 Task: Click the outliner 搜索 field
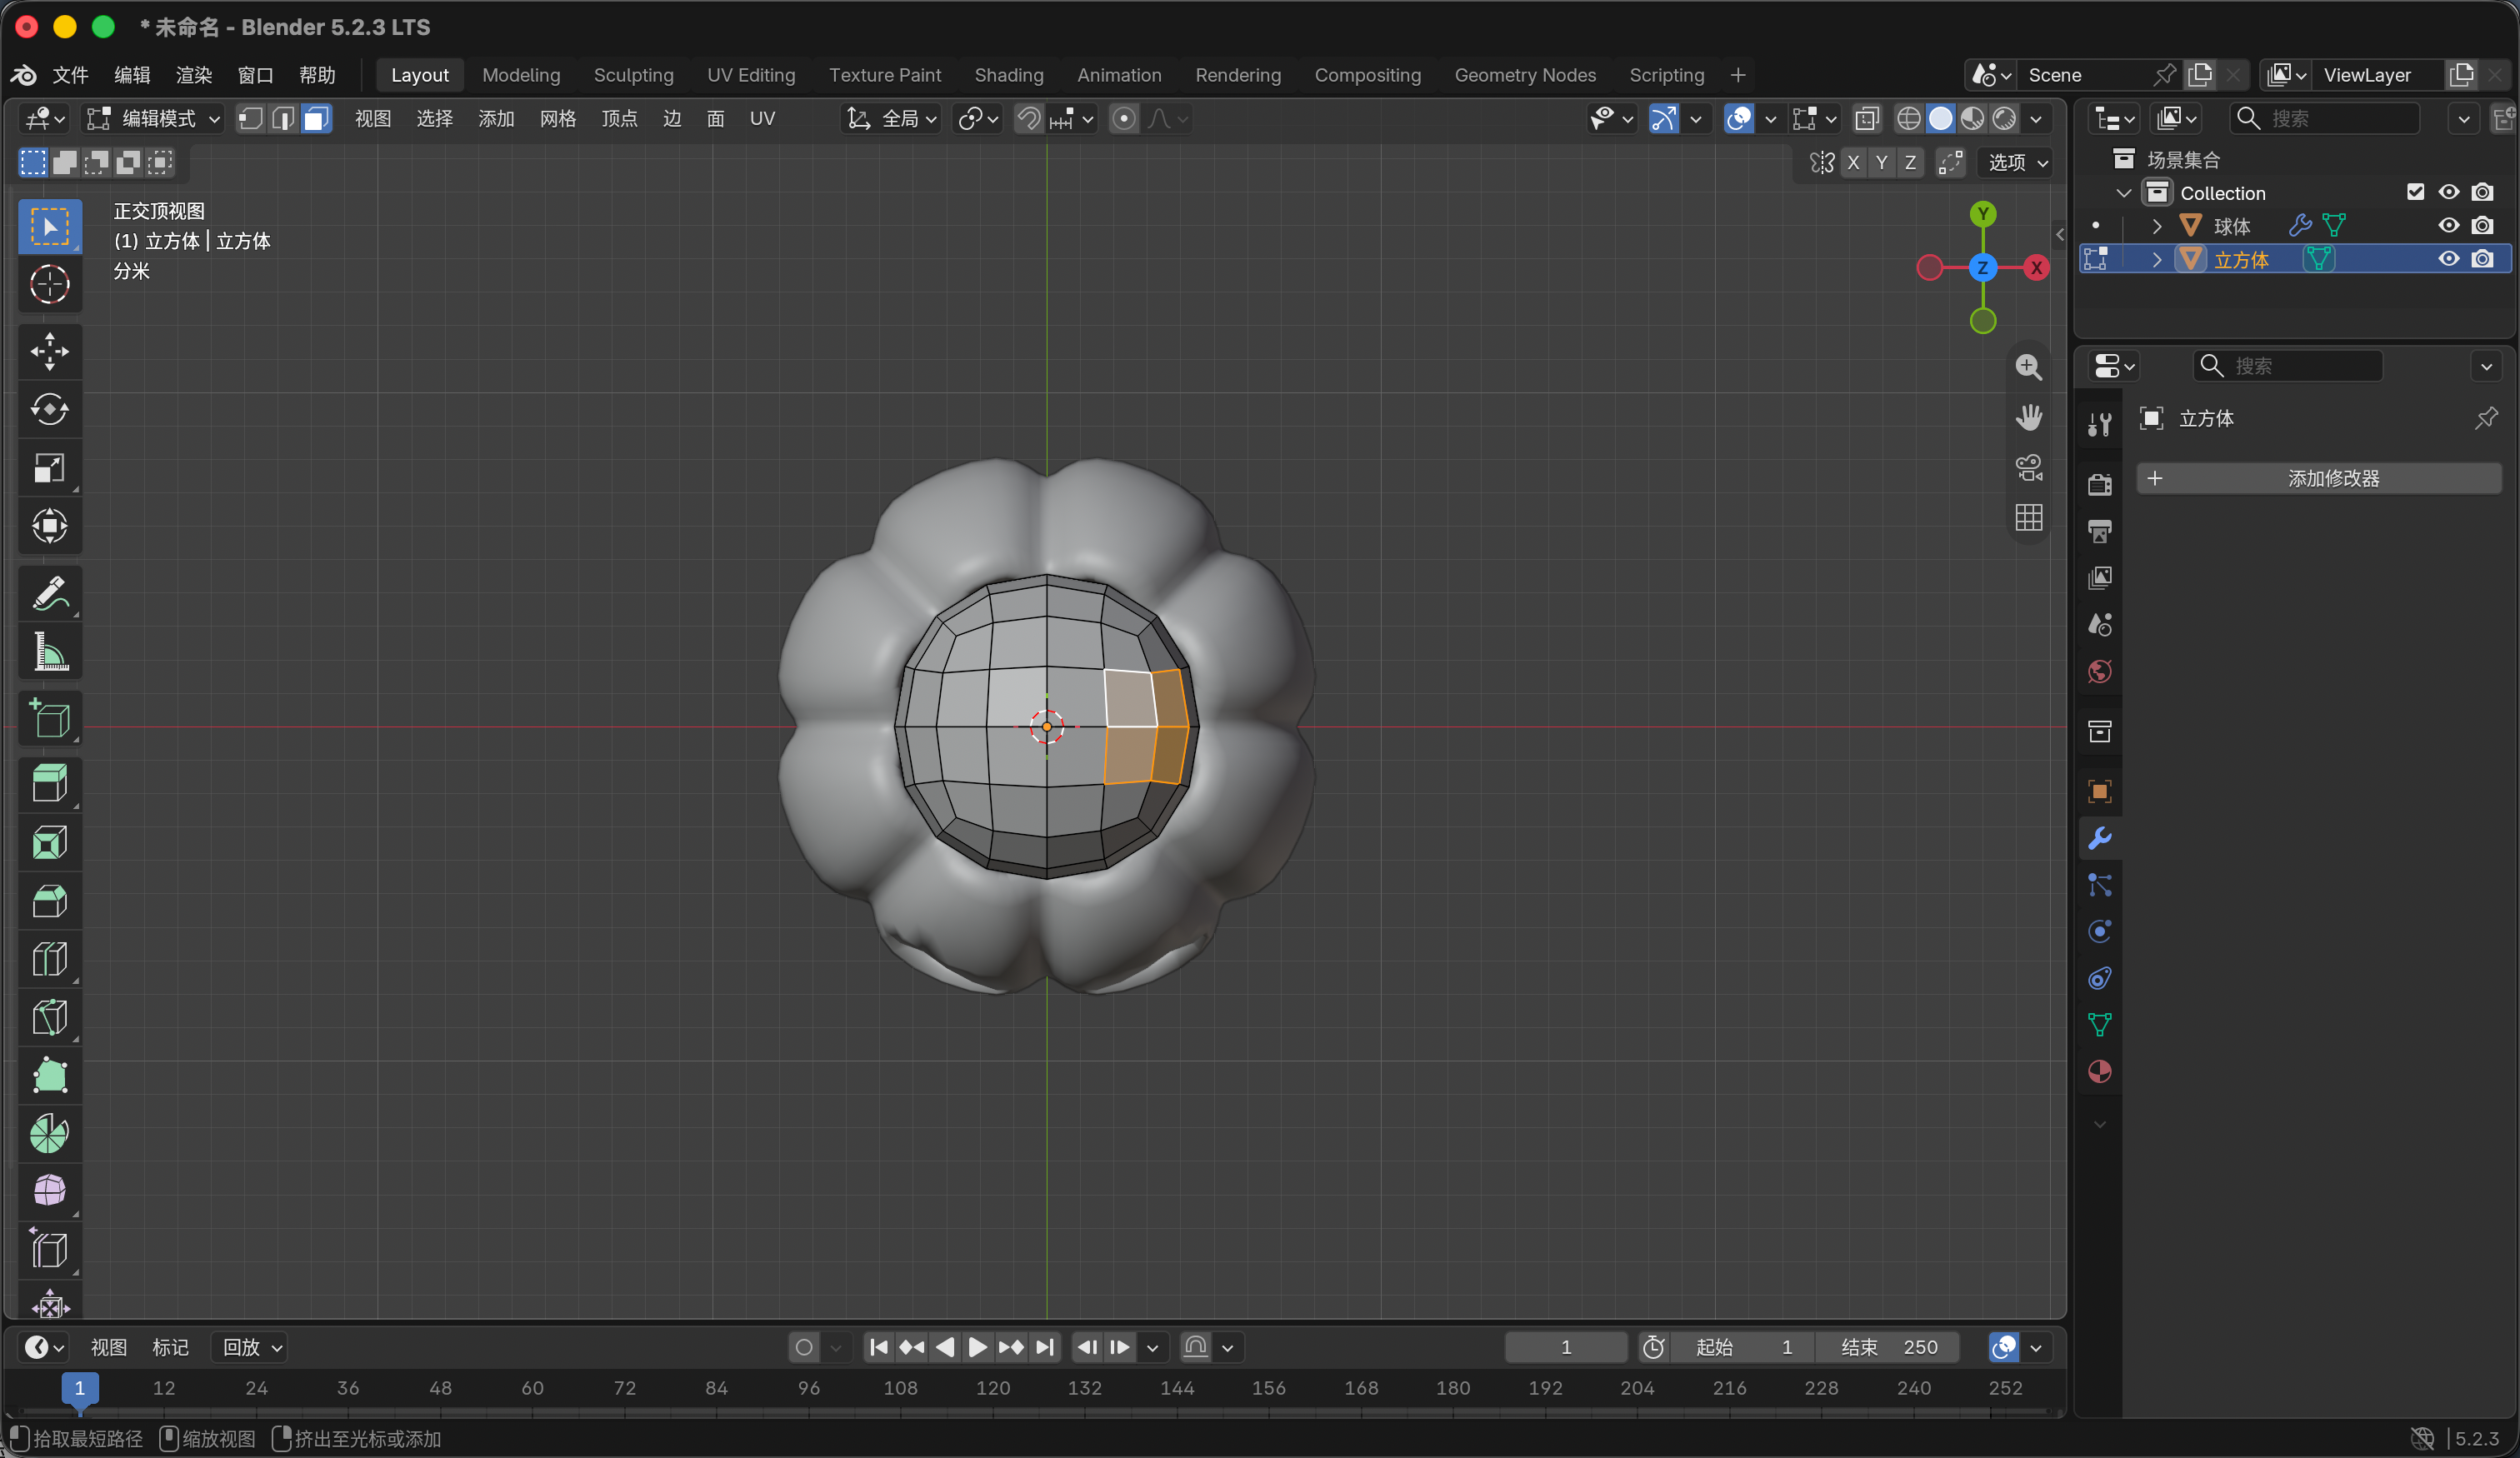[x=2326, y=119]
